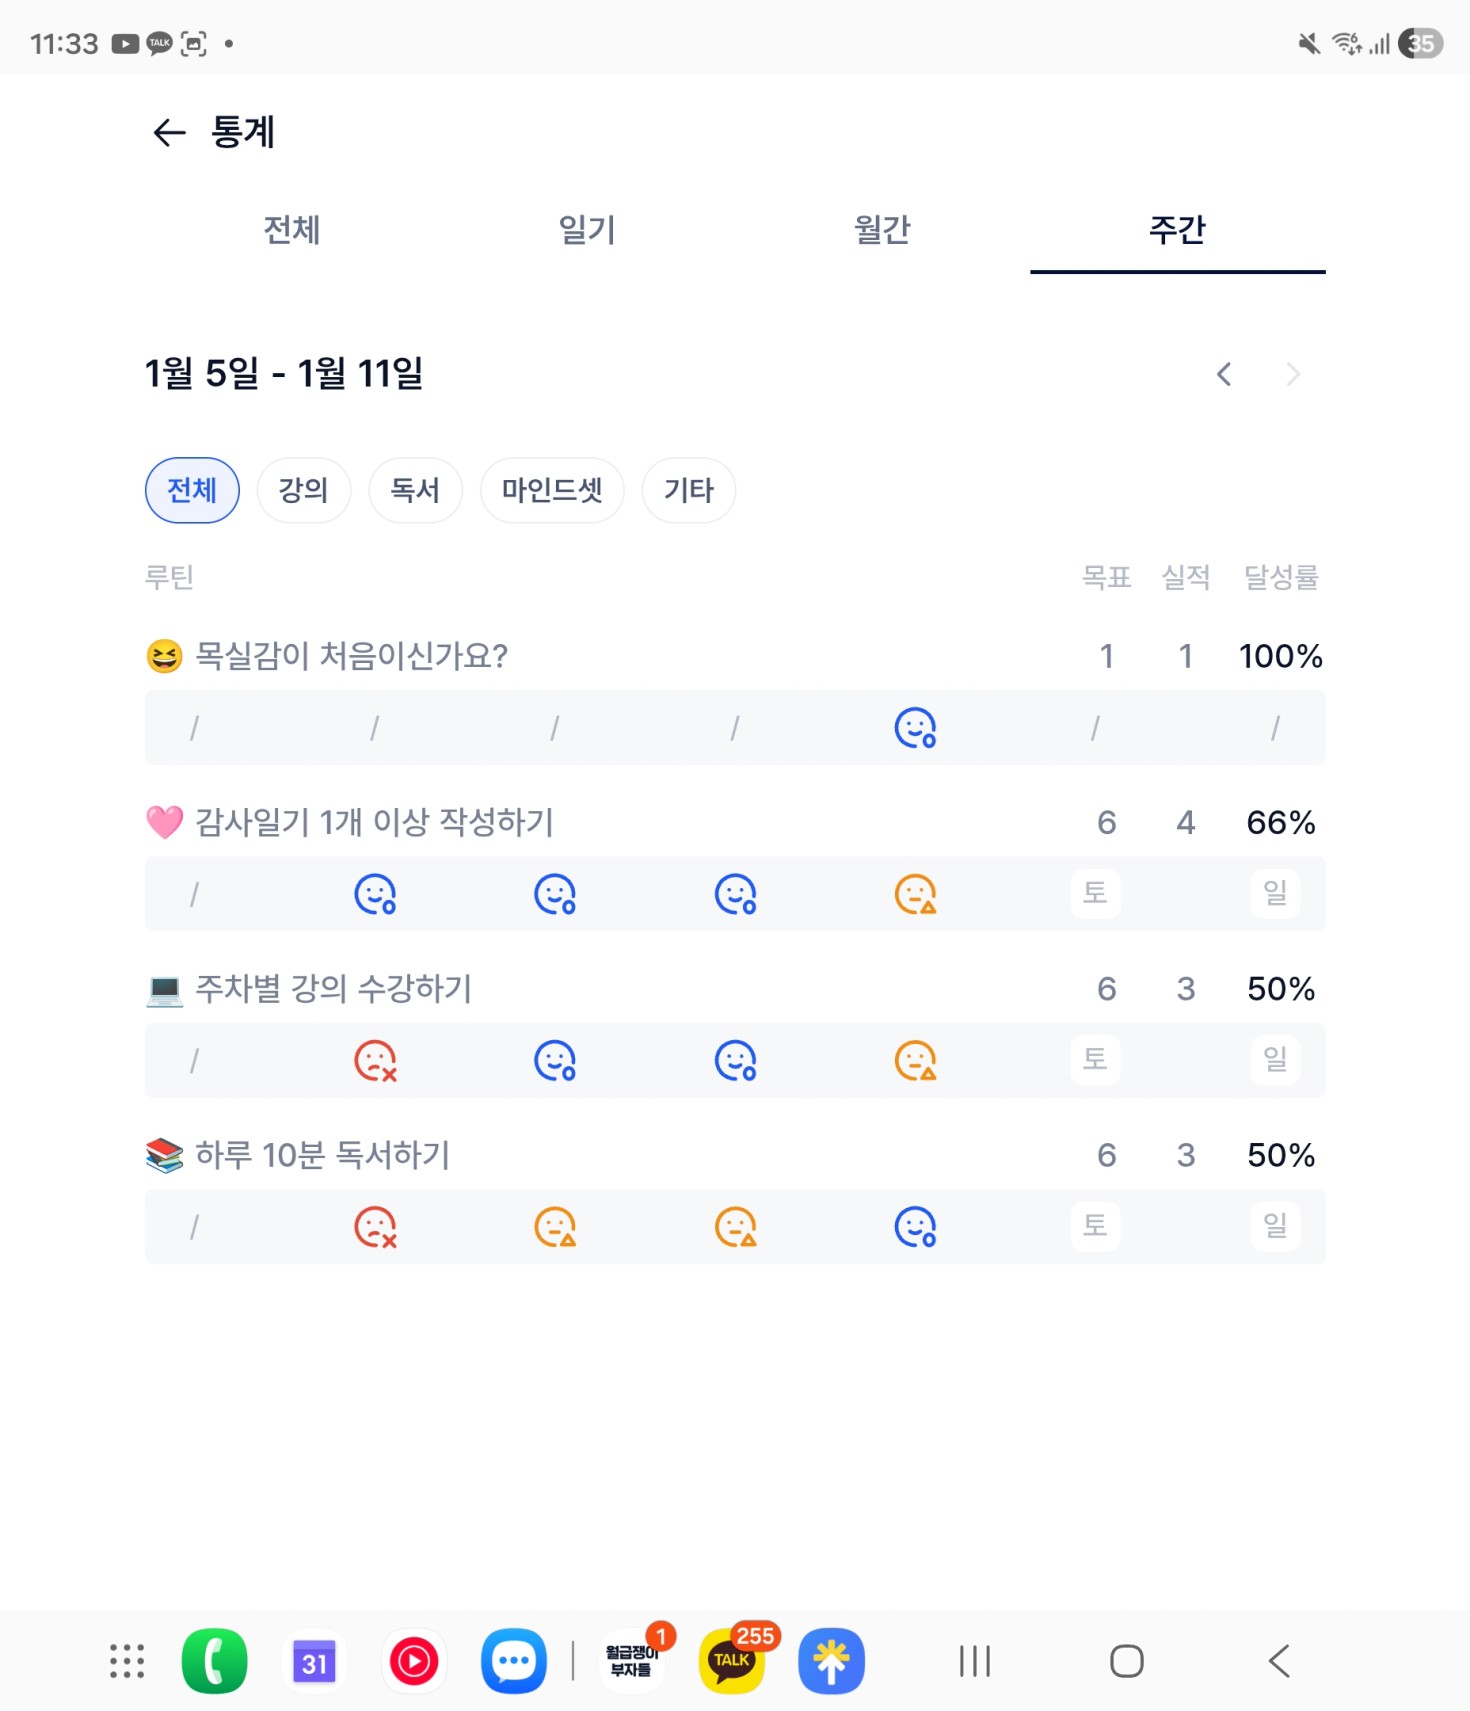Go to the next week
The height and width of the screenshot is (1711, 1470).
(x=1293, y=374)
